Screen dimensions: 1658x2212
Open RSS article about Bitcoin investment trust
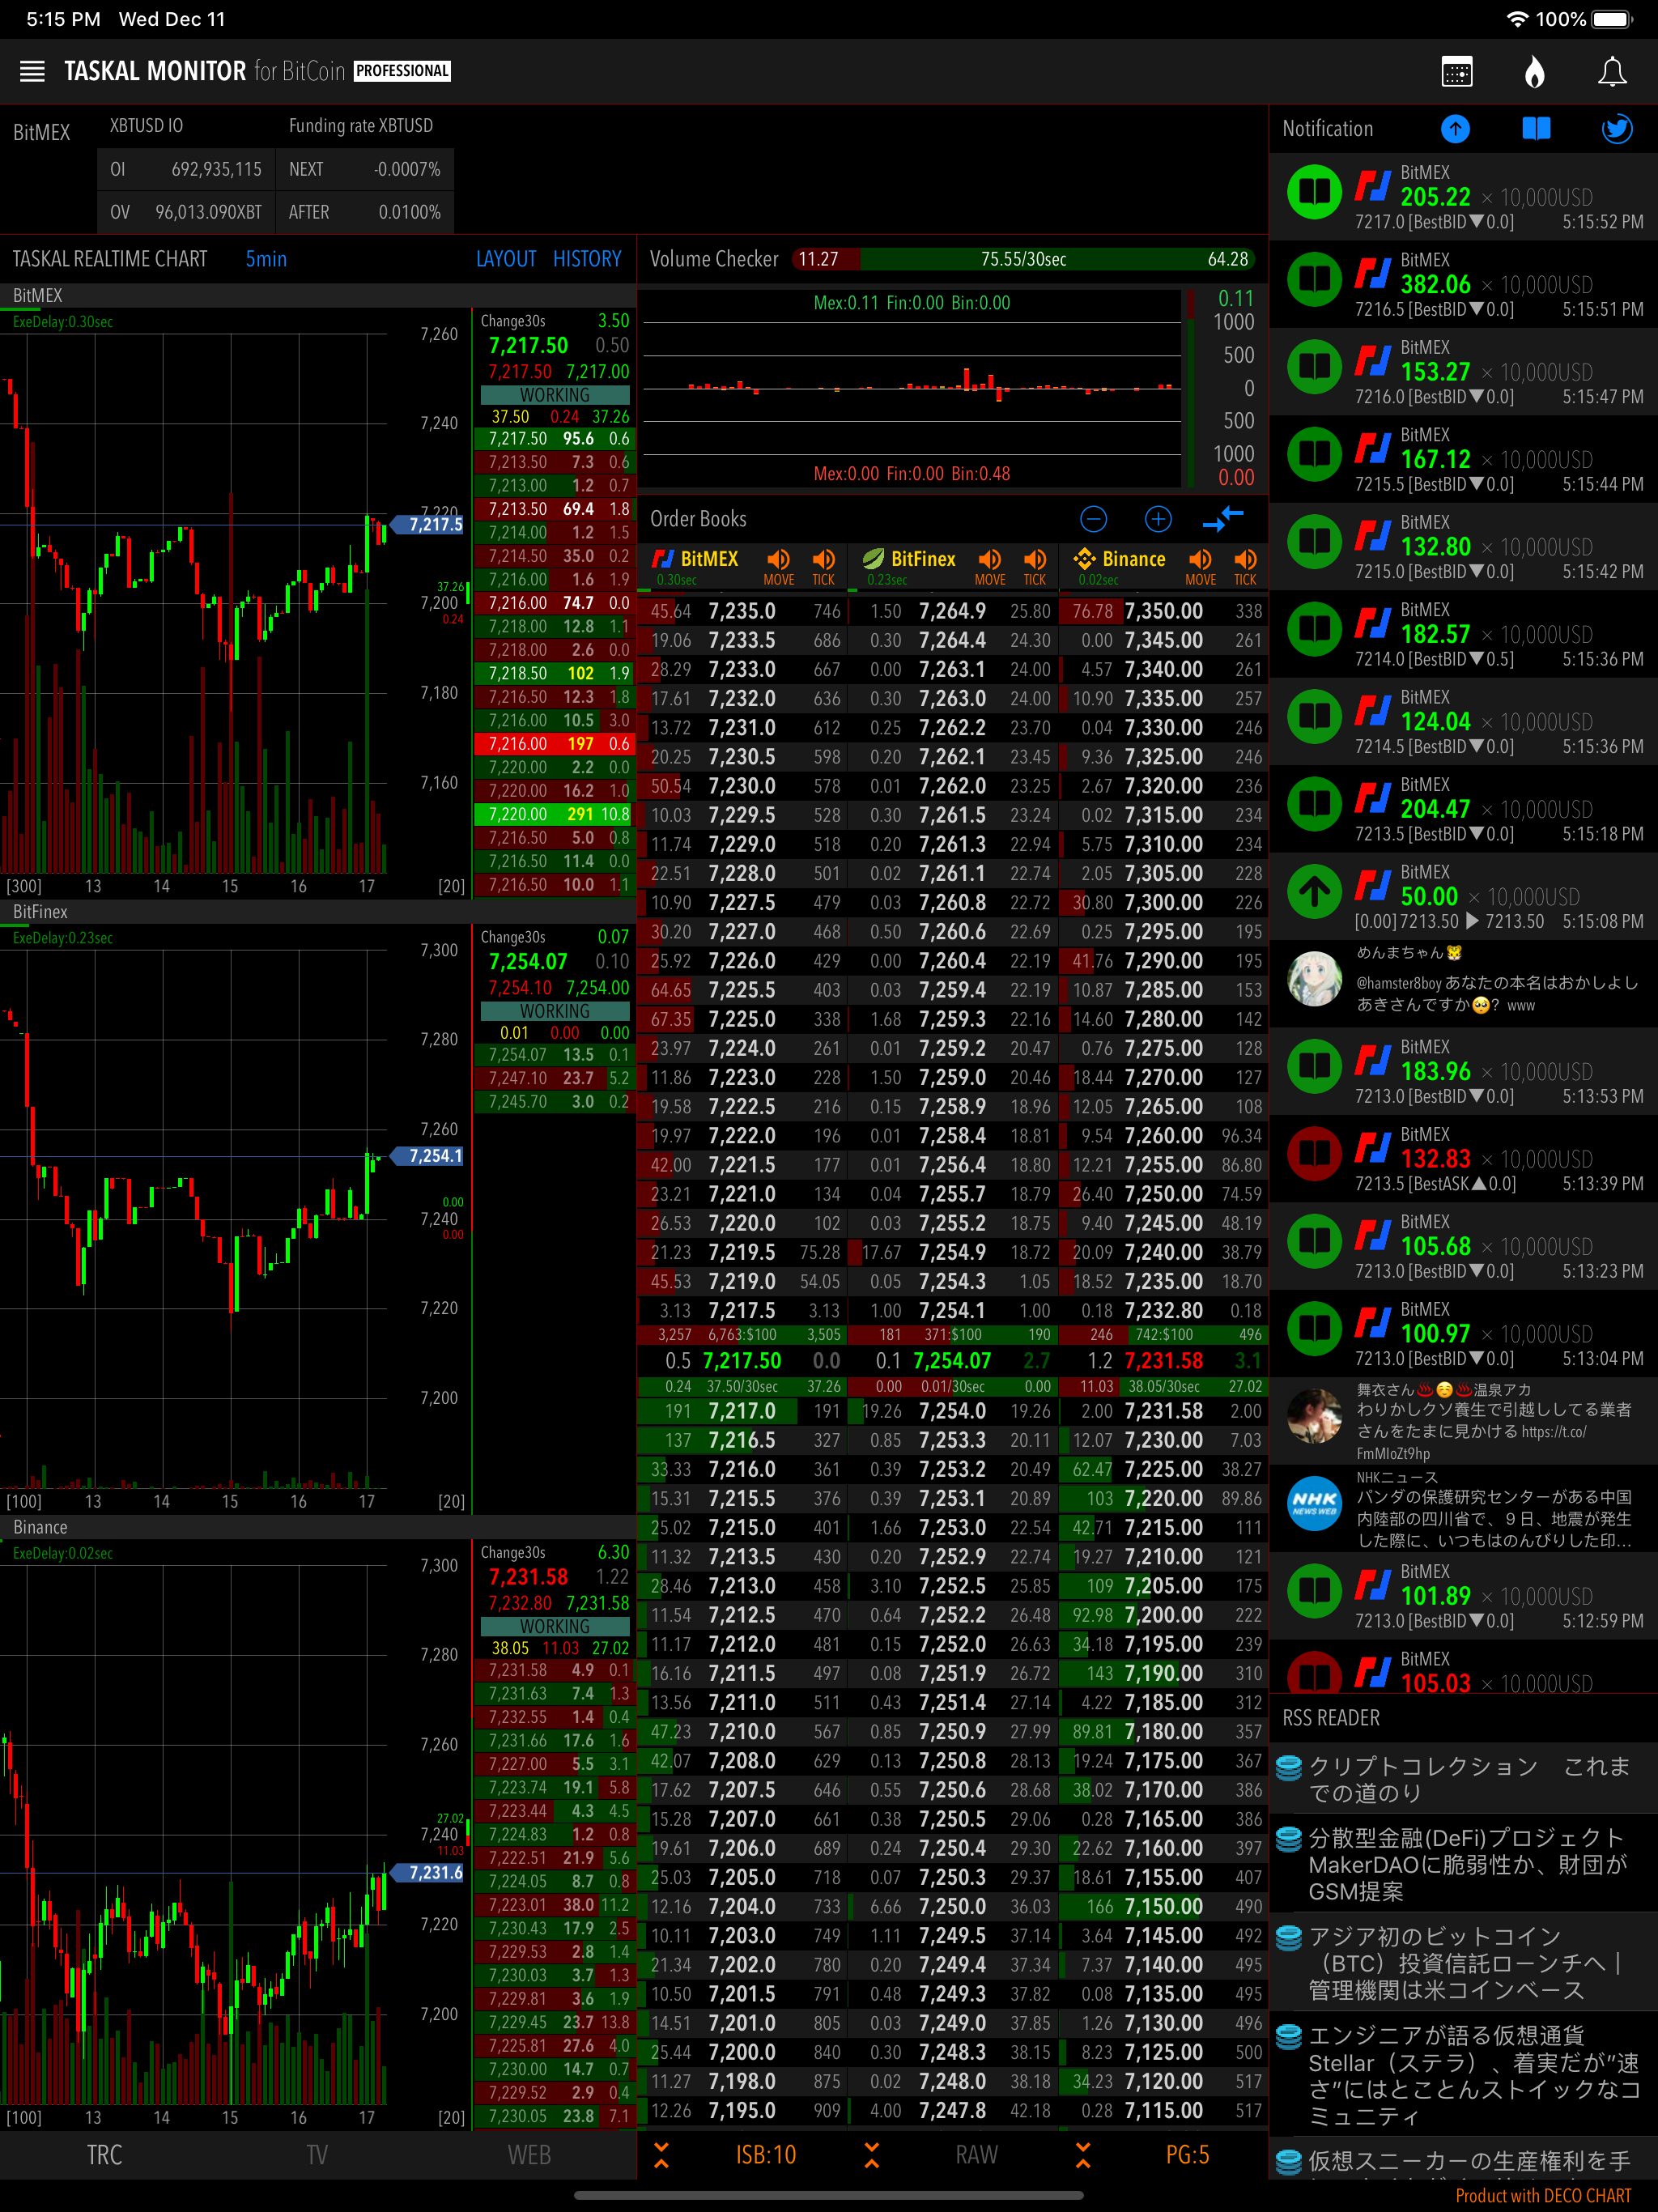pos(1464,1963)
